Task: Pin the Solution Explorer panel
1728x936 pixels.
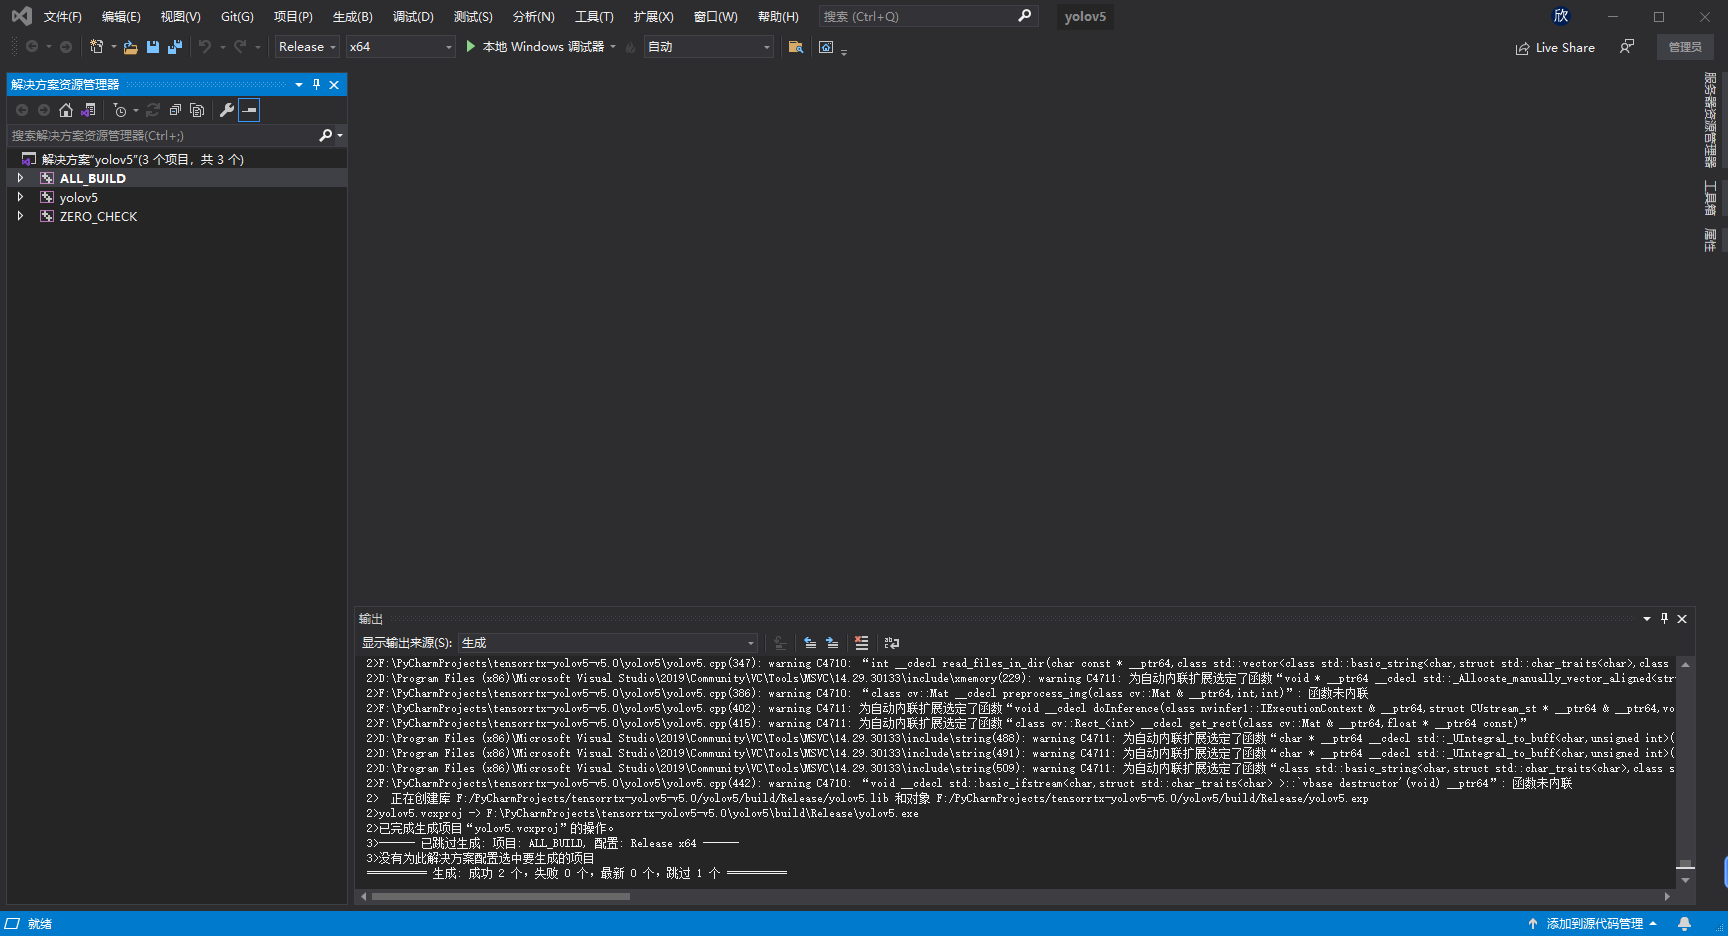Action: pos(316,85)
